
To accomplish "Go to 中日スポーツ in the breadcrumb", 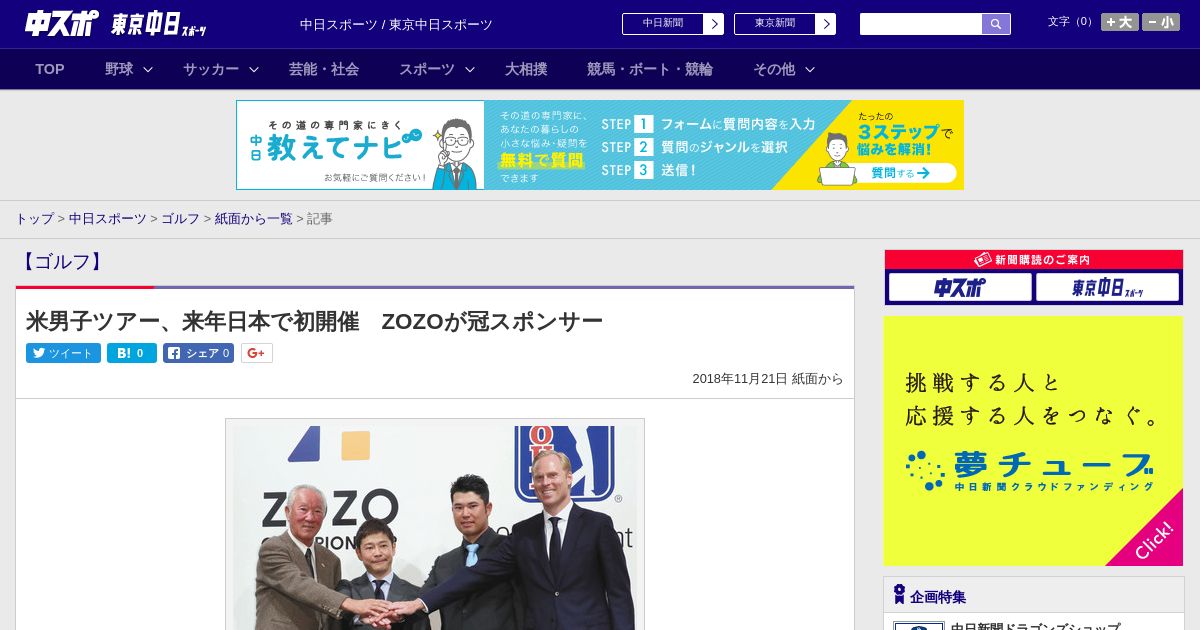I will click(108, 218).
